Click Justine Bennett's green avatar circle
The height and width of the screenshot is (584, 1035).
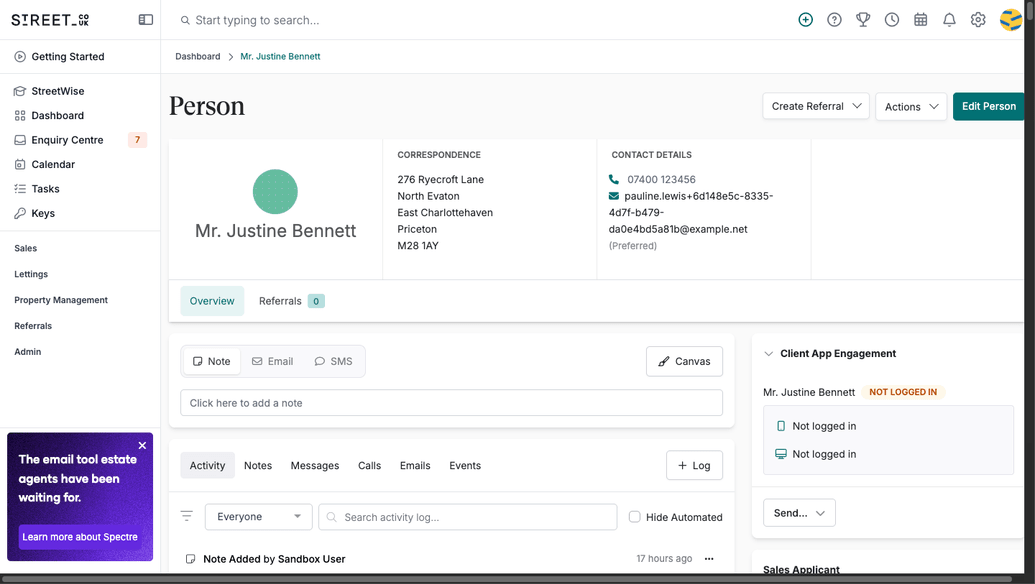click(x=275, y=192)
